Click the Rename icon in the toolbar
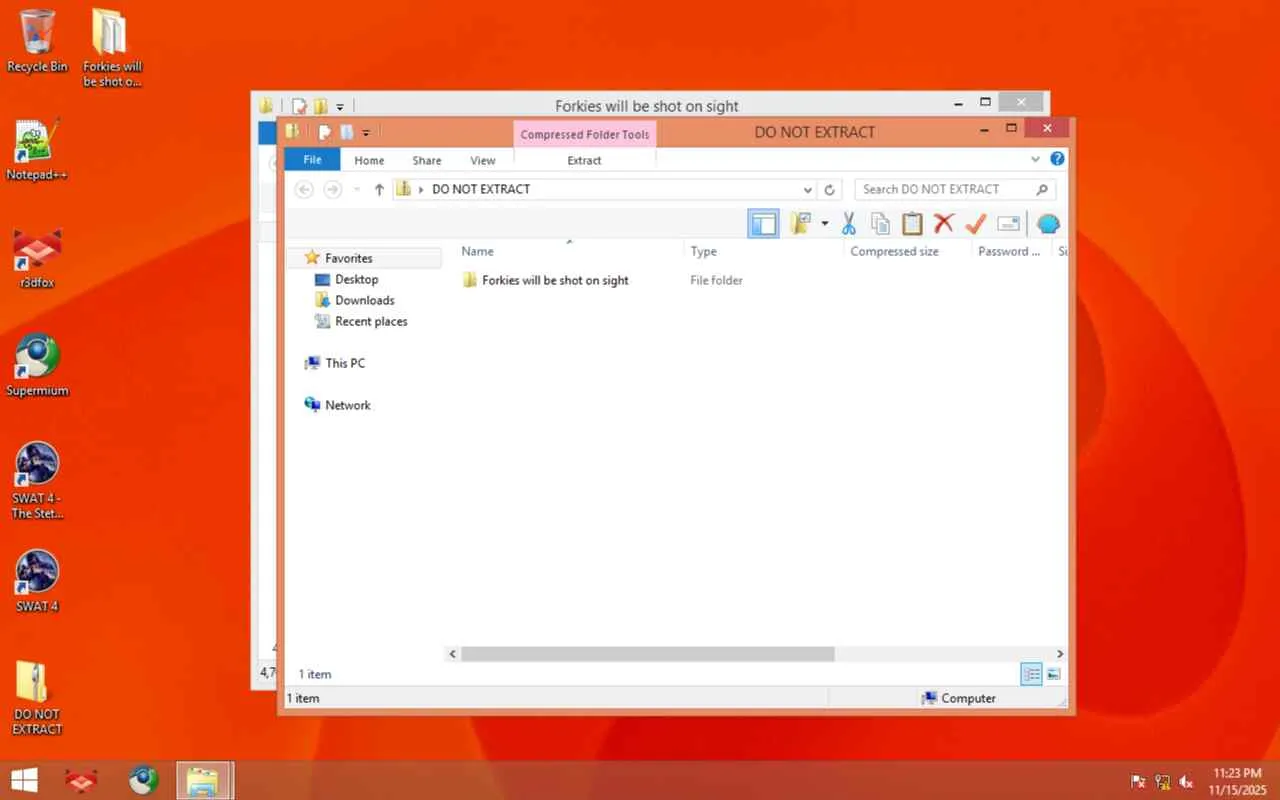1280x800 pixels. click(x=1009, y=224)
